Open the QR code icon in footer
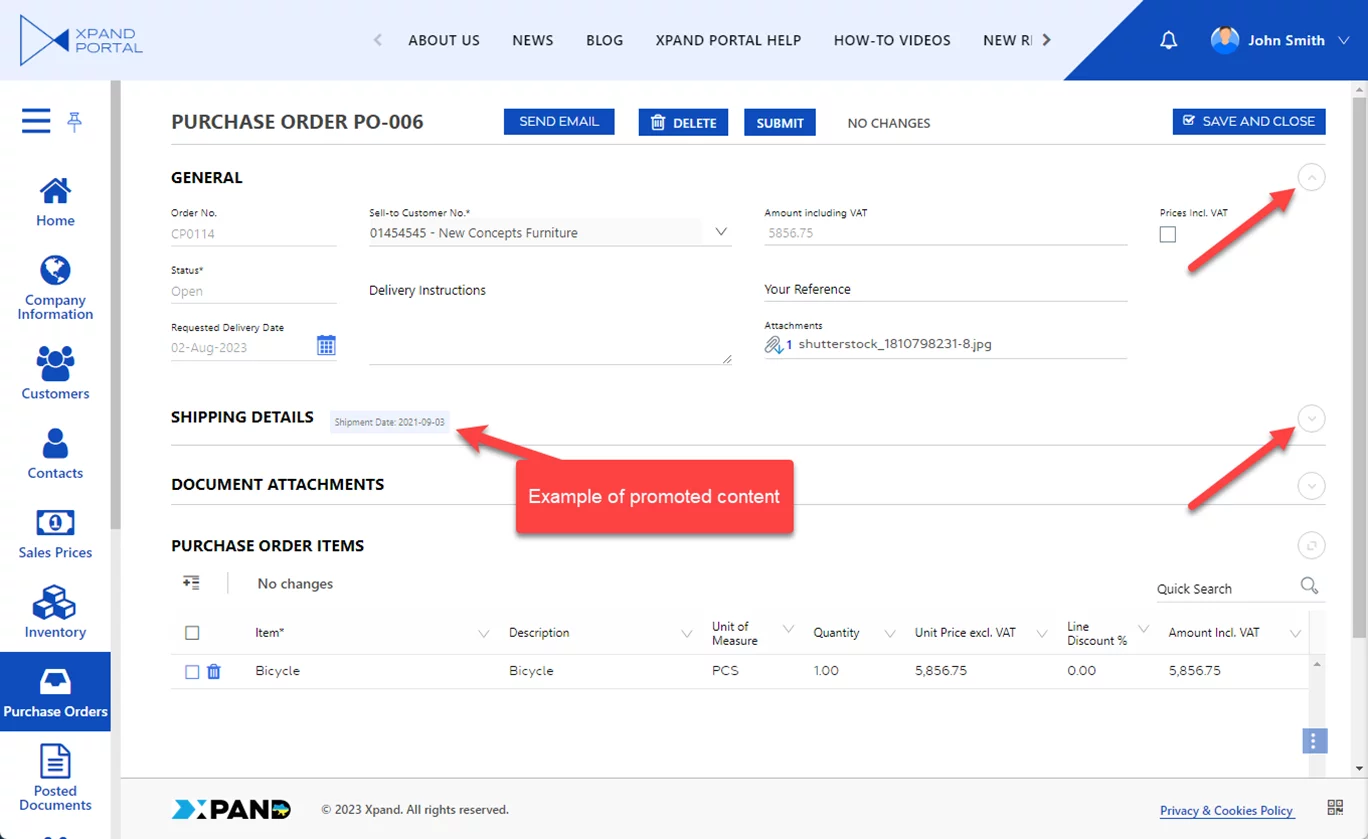Screen dimensions: 1368x839 coord(1335,808)
